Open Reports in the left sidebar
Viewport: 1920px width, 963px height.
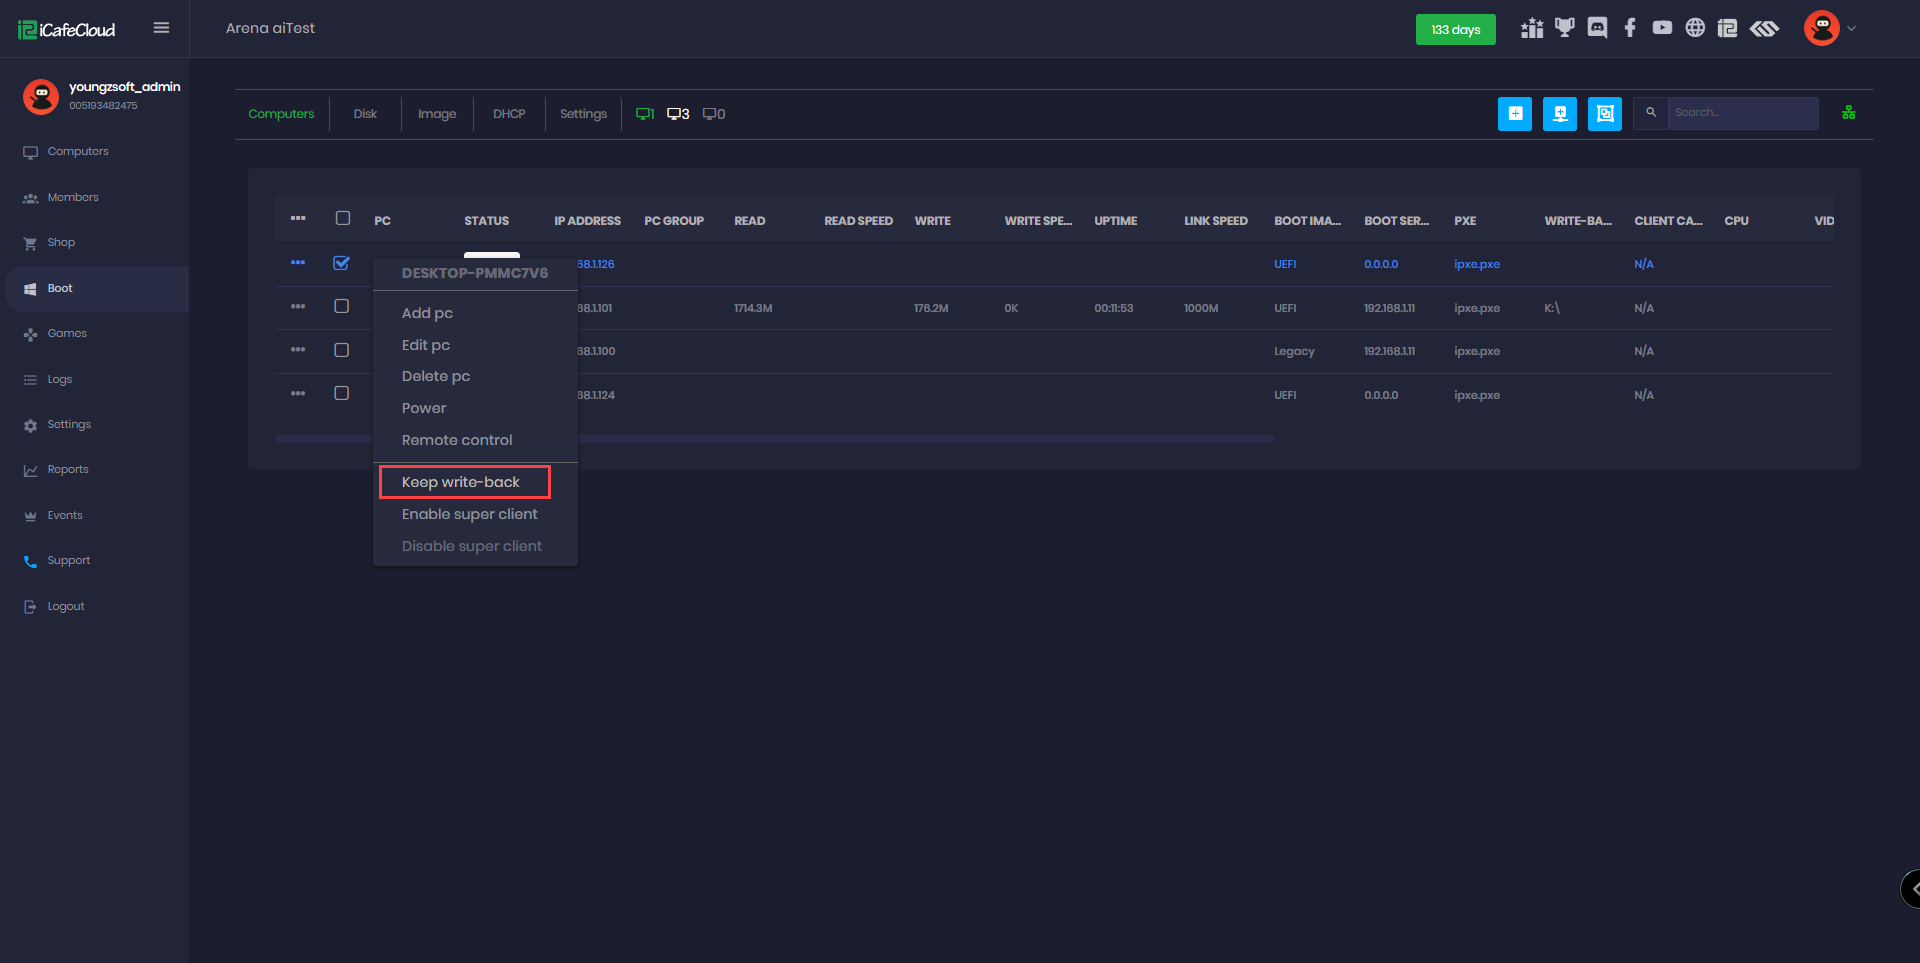tap(68, 470)
